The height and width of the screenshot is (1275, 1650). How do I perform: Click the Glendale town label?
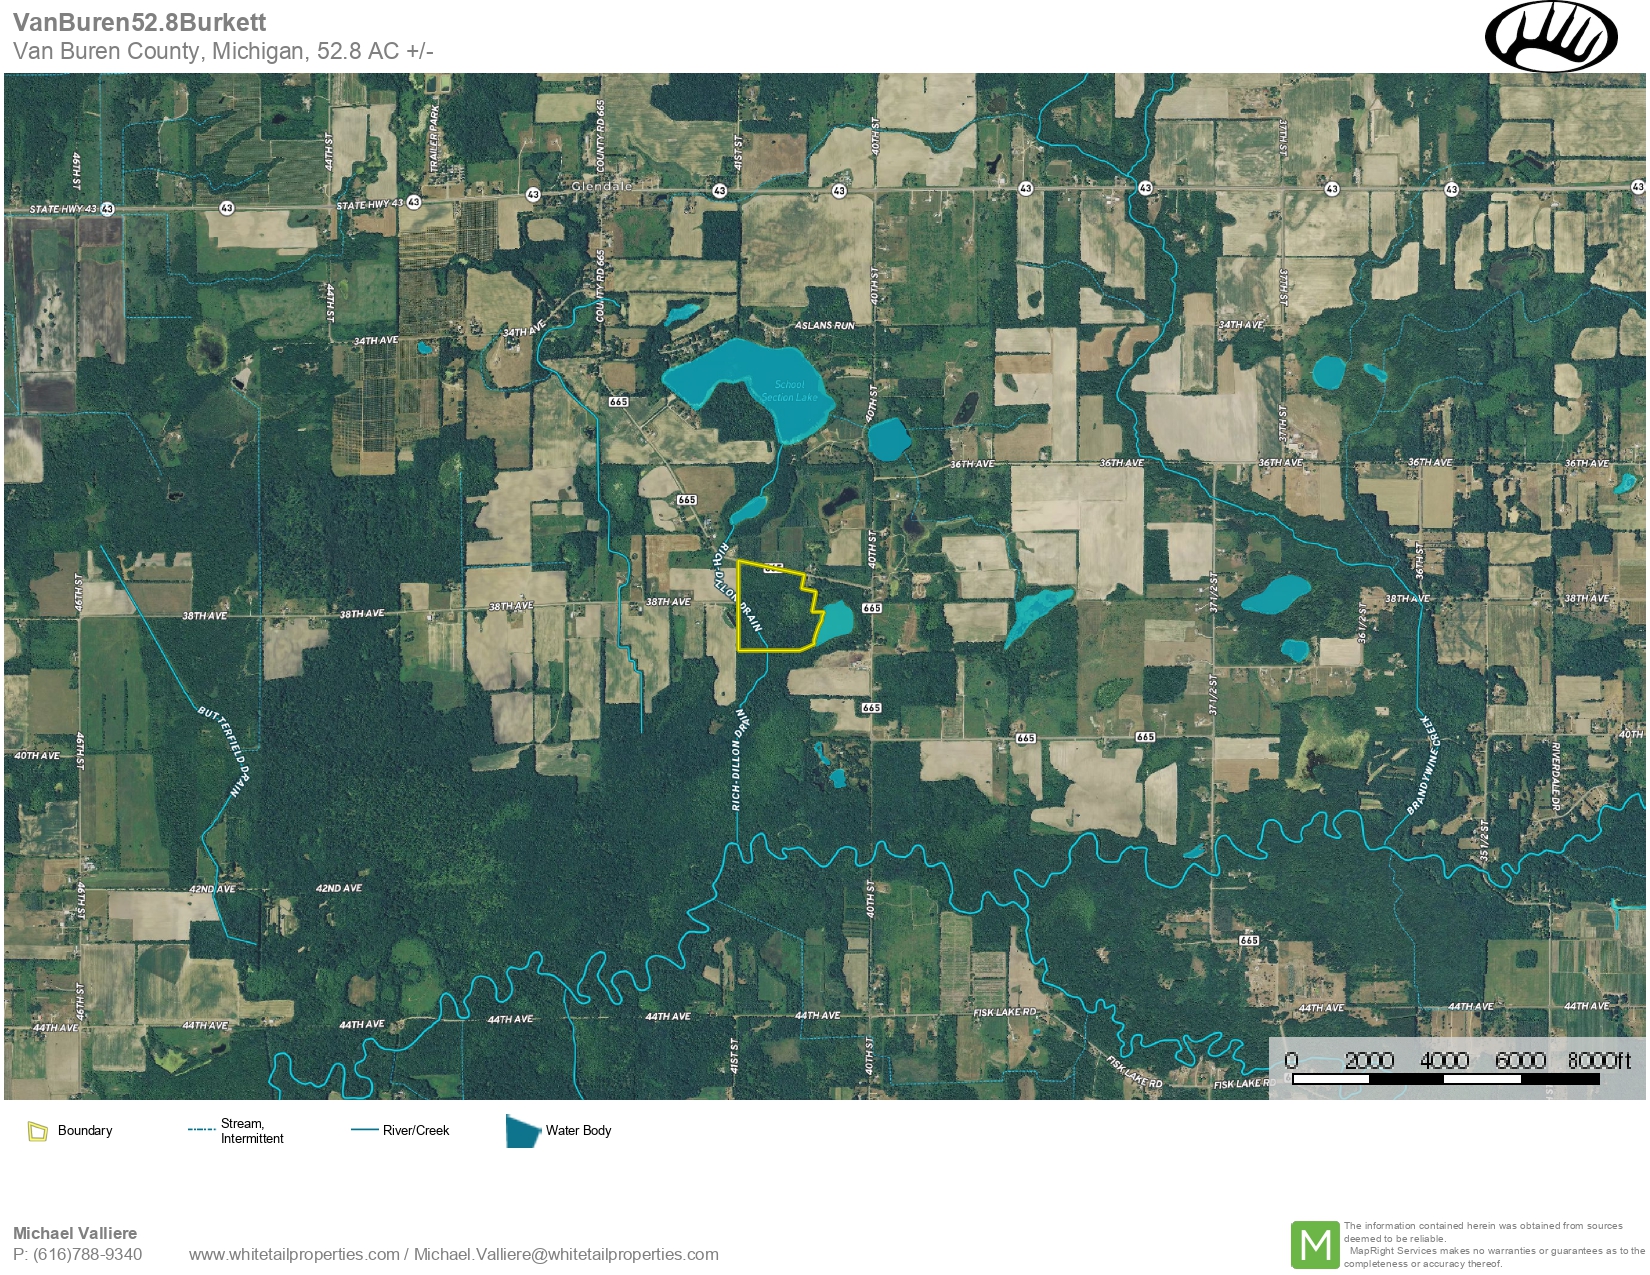click(x=601, y=186)
